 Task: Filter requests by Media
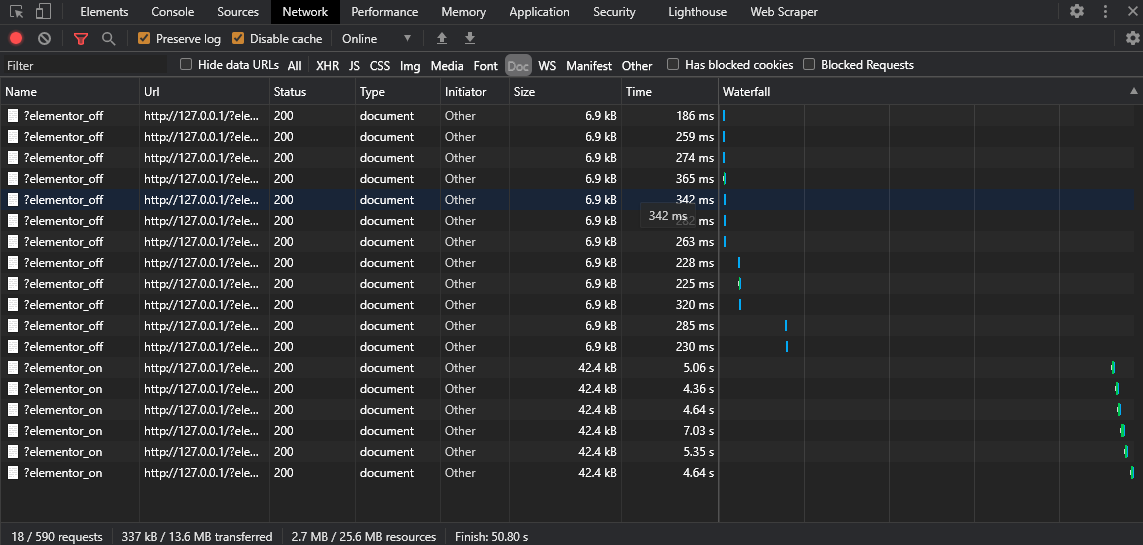tap(447, 66)
